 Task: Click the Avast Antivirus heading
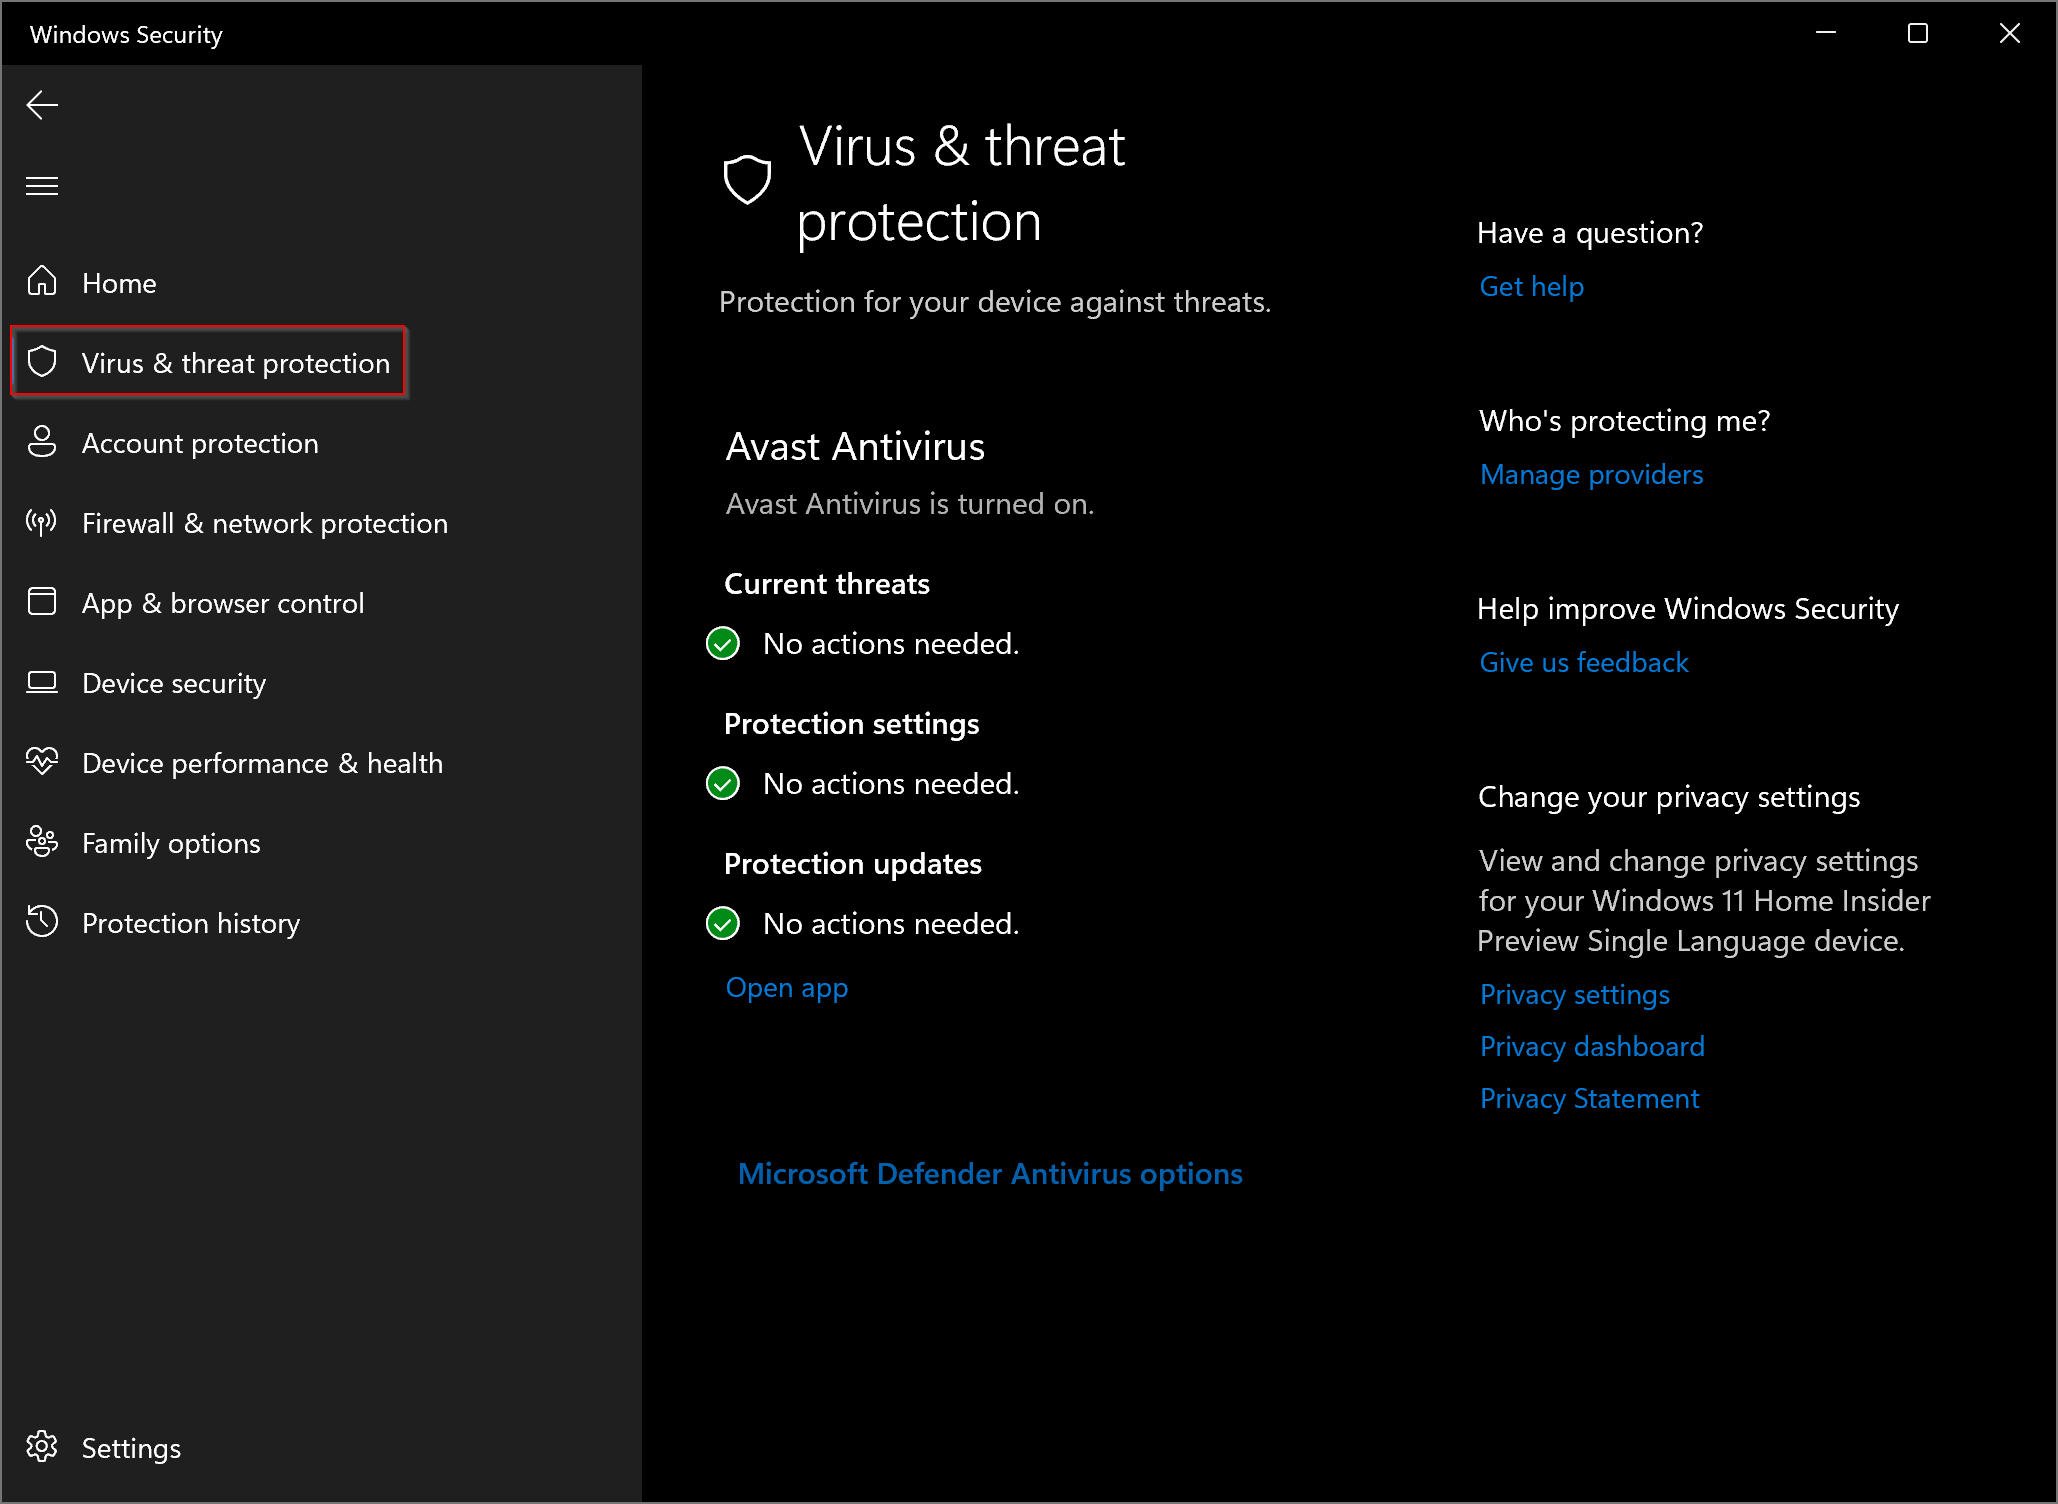pos(855,447)
